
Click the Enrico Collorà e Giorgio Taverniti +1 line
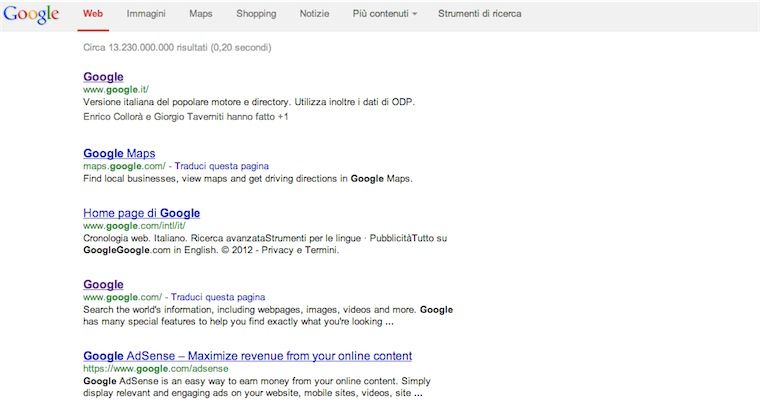click(186, 117)
